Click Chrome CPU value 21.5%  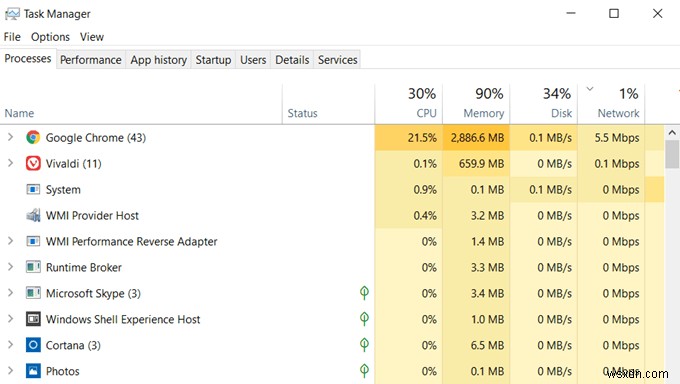[x=422, y=138]
